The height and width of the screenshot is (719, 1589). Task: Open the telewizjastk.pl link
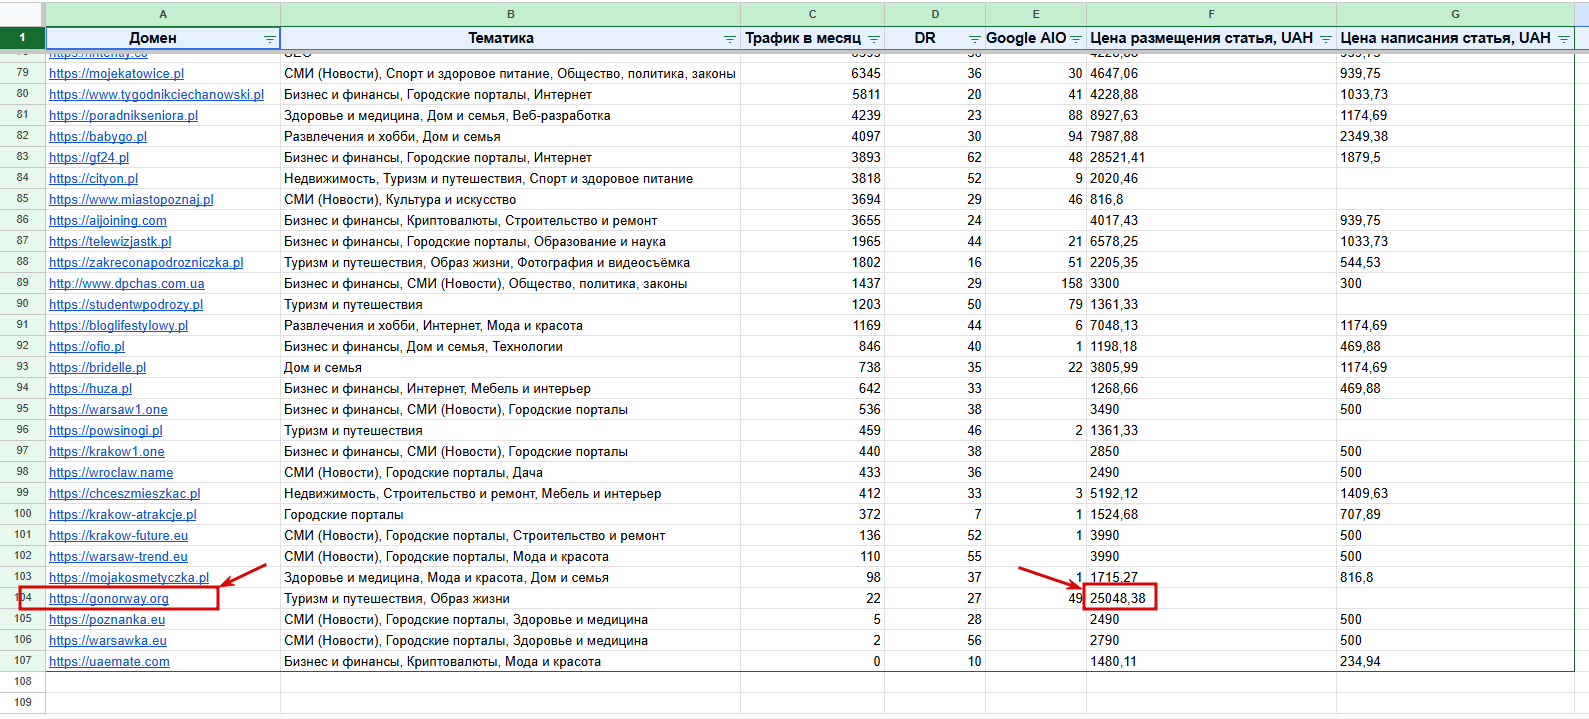(110, 241)
